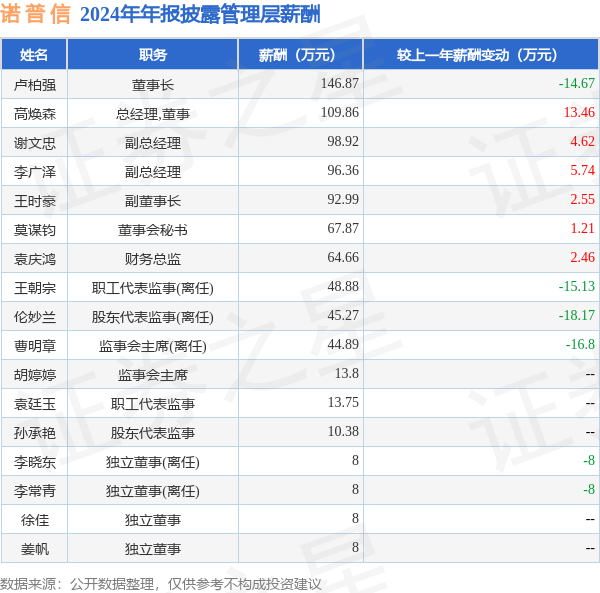Click the orange 诺普信 company name

click(x=35, y=15)
